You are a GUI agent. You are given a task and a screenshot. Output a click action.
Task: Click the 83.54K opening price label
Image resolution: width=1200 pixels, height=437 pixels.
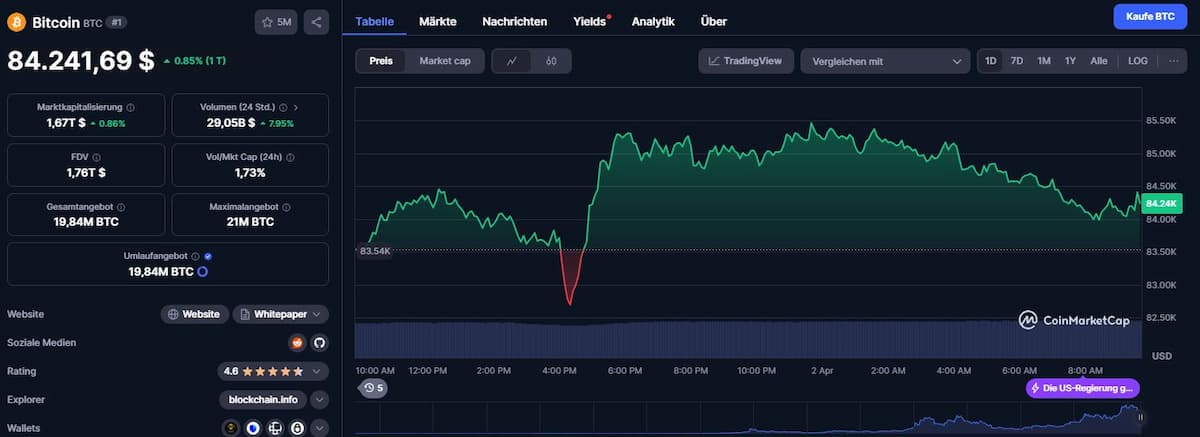tap(375, 251)
